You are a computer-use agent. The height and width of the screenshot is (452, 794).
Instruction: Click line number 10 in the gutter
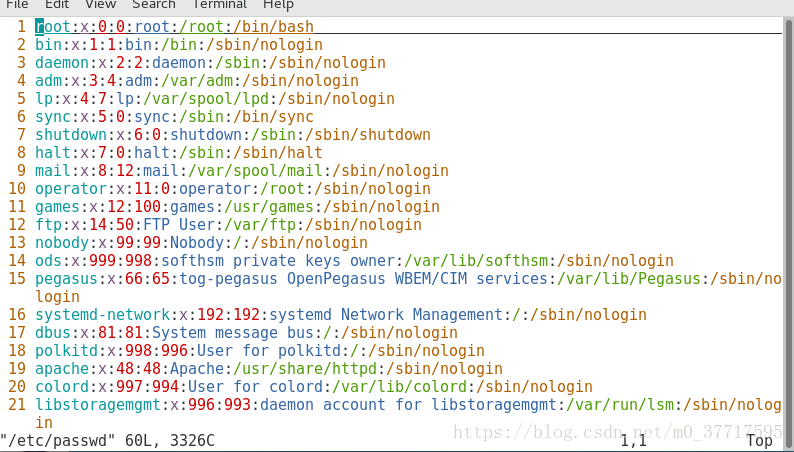17,189
